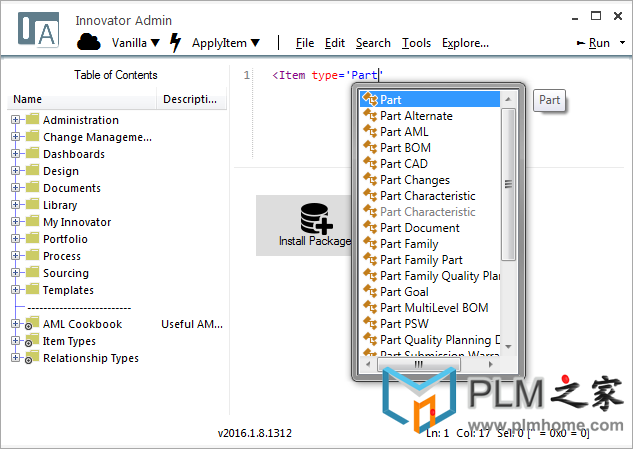The width and height of the screenshot is (633, 449).
Task: Click the icon beside Part Document
Action: click(x=370, y=227)
